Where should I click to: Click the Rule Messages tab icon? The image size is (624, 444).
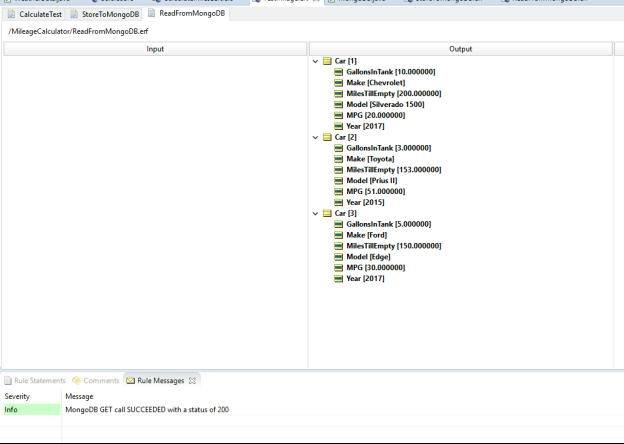[130, 381]
